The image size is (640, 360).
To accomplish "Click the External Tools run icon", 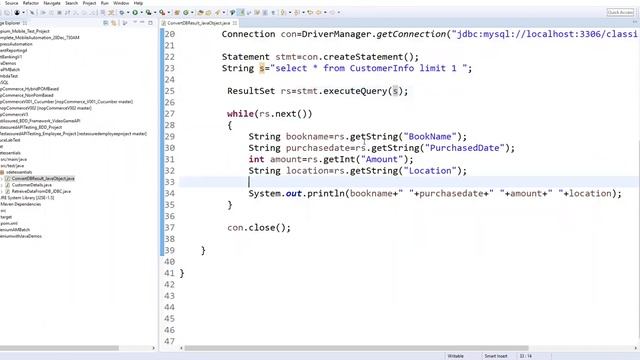I will 162,12.
